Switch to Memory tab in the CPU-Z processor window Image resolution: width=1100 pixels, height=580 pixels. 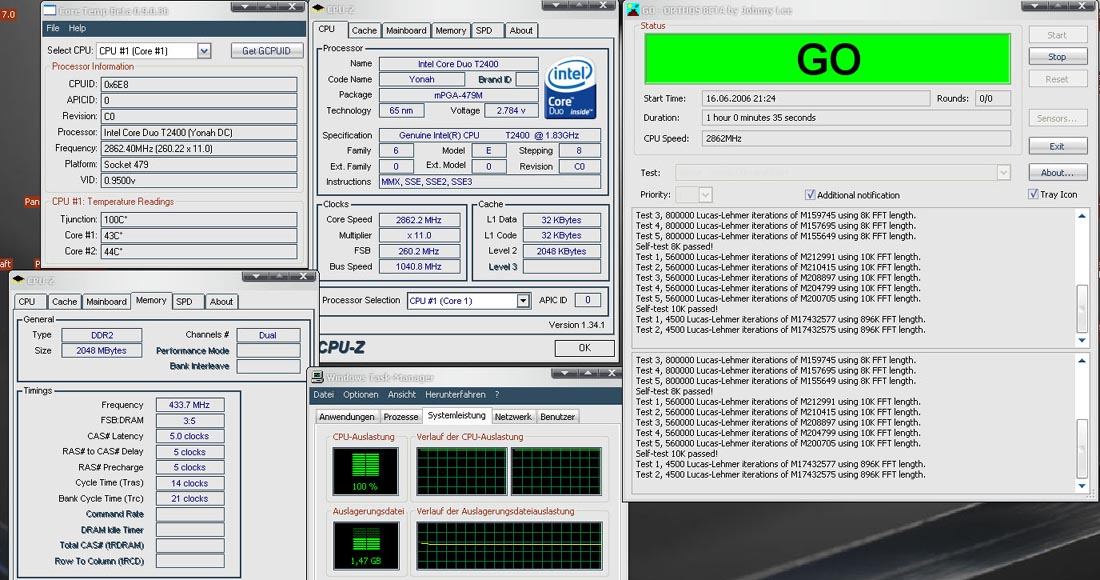tap(450, 30)
